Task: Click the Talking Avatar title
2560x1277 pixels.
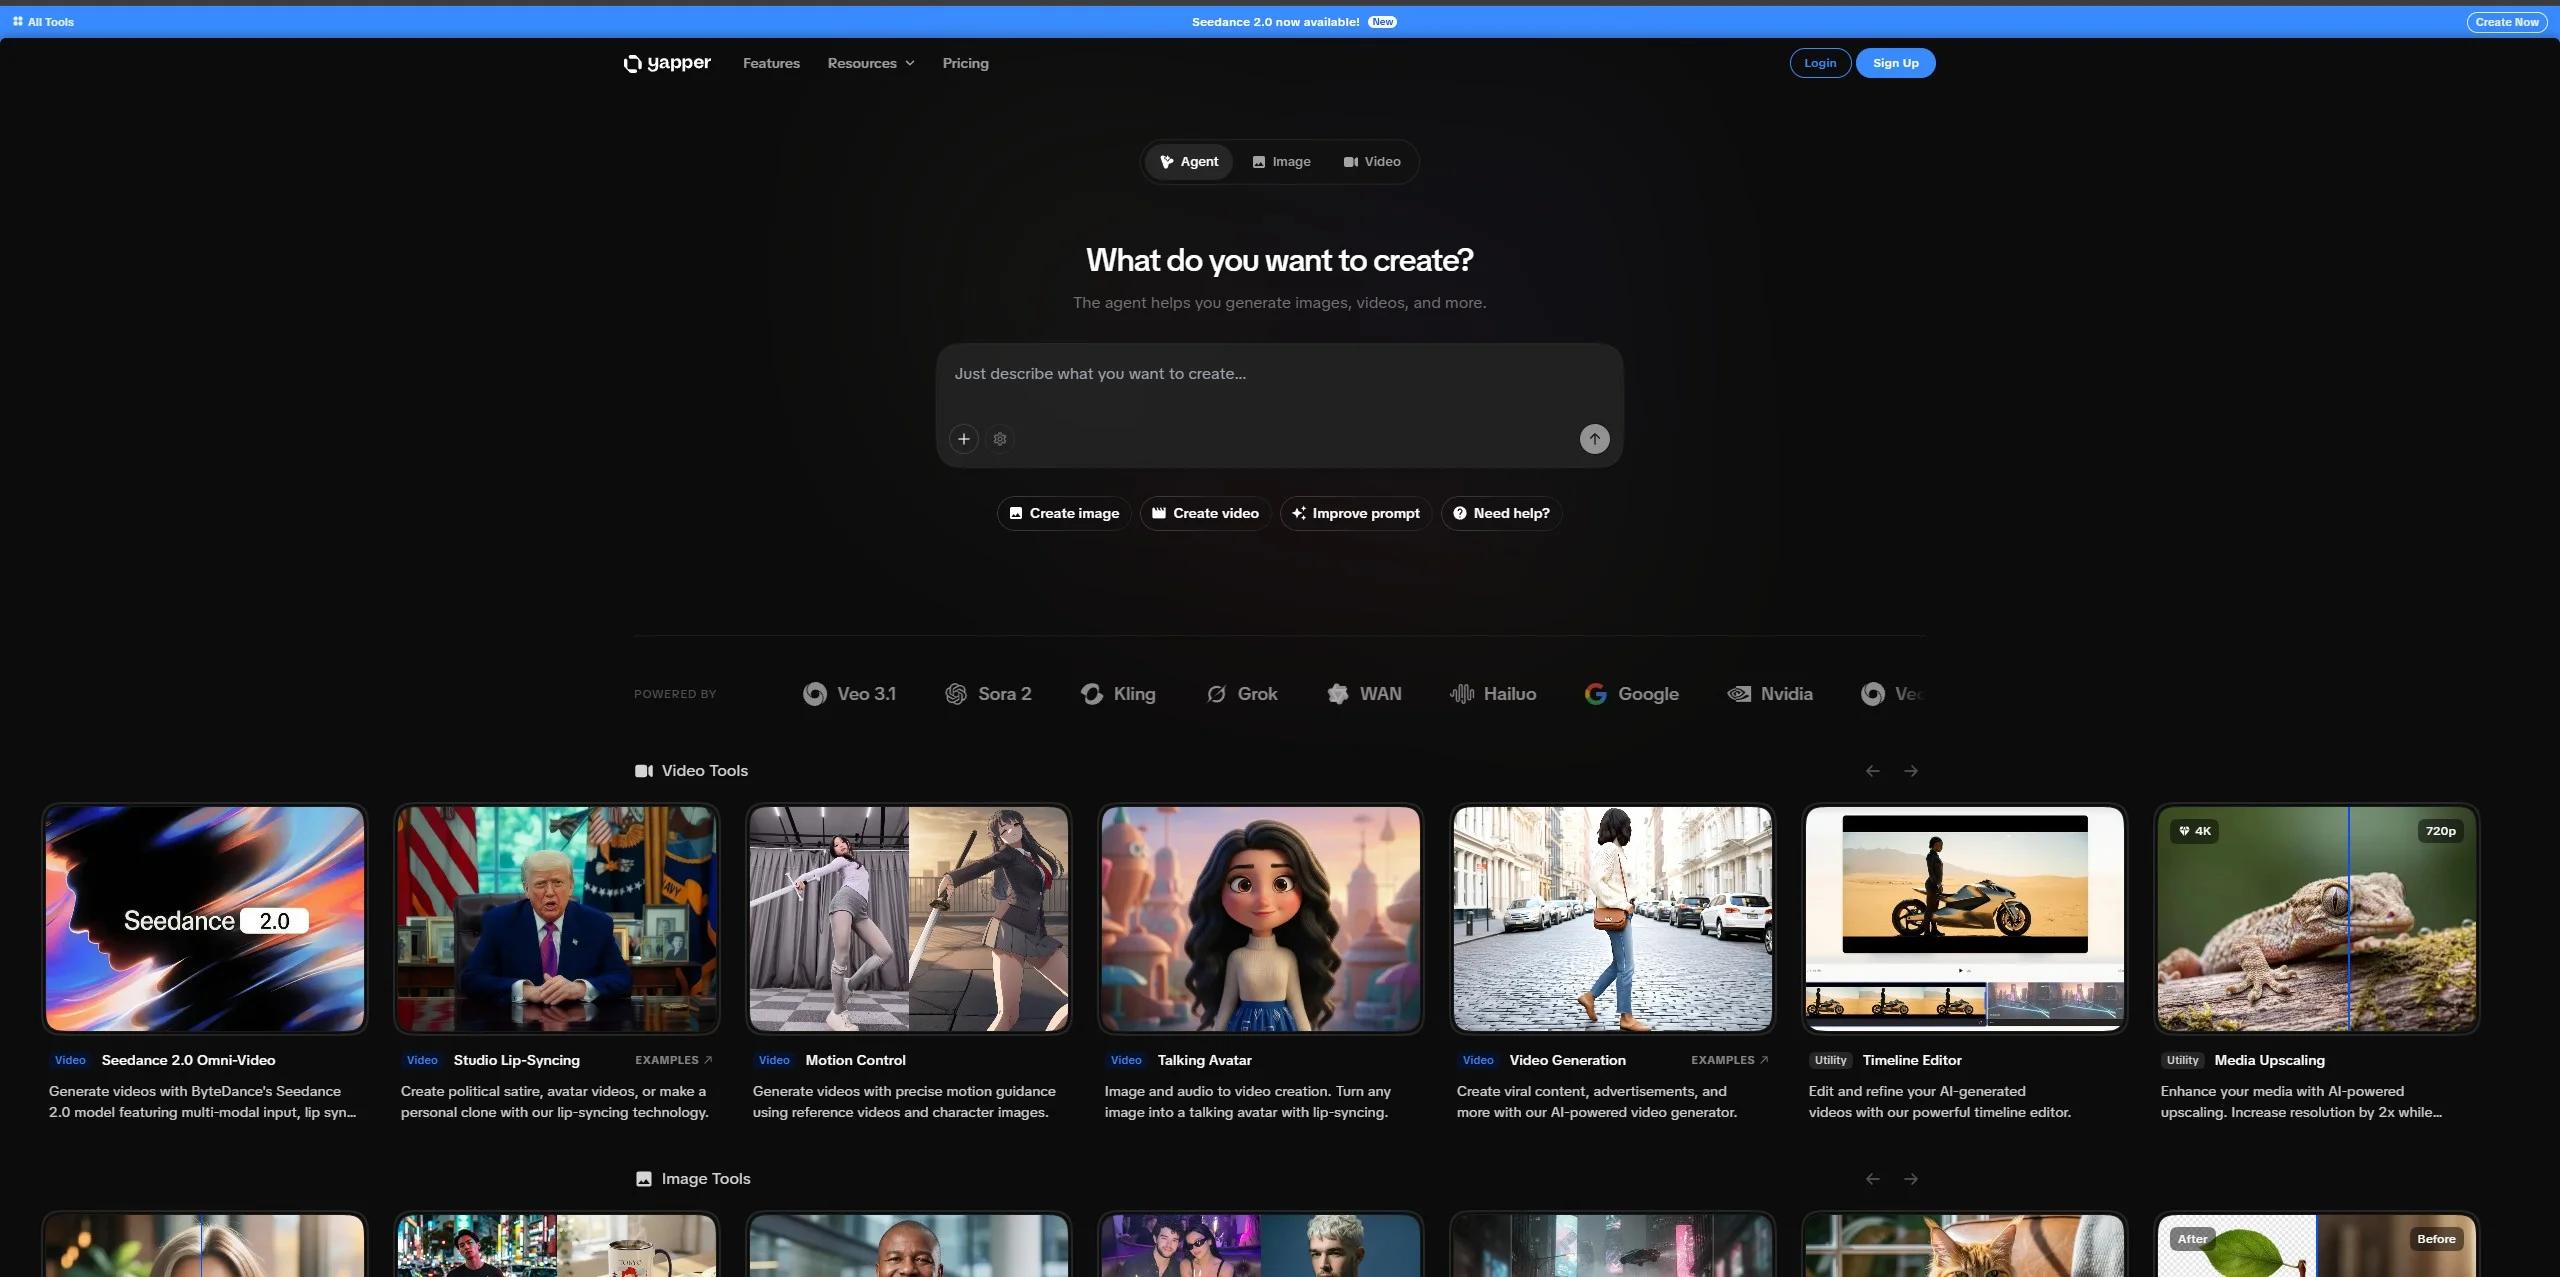Action: tap(1205, 1060)
